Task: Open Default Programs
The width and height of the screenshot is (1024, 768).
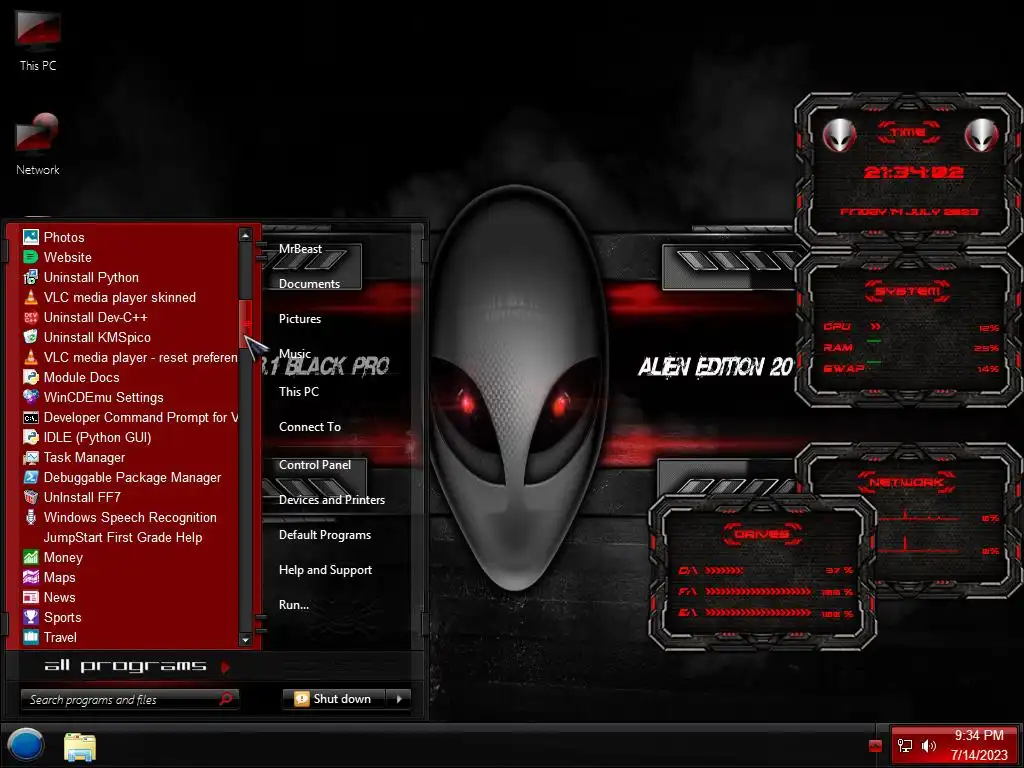Action: (x=325, y=535)
